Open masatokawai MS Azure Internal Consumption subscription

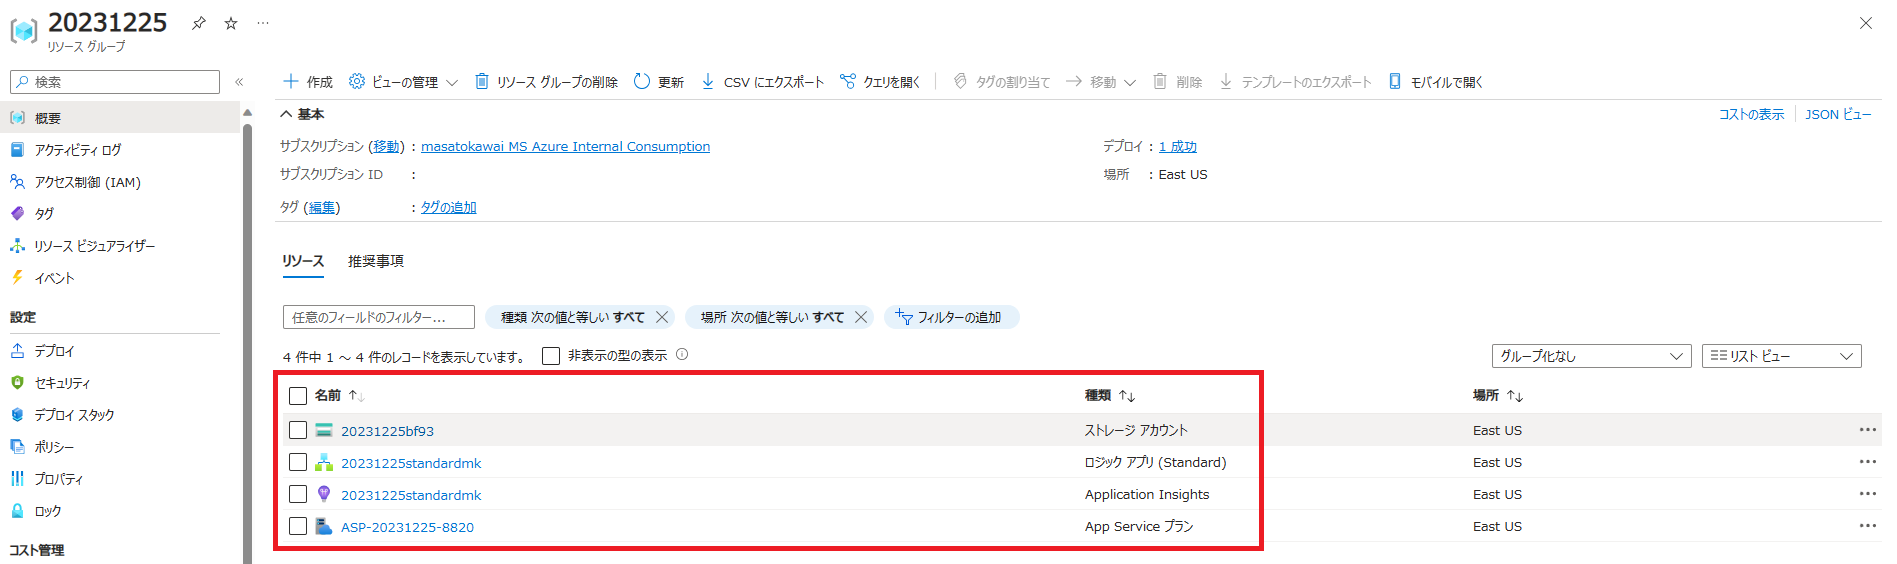(565, 146)
